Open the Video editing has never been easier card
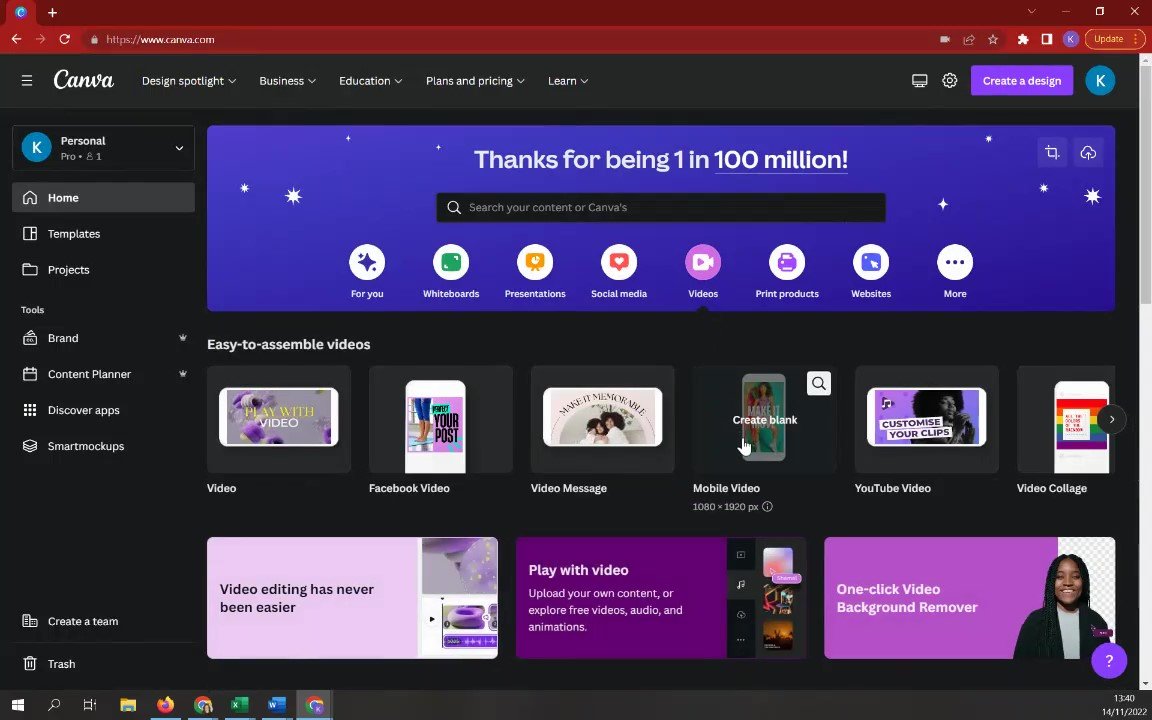 [352, 598]
